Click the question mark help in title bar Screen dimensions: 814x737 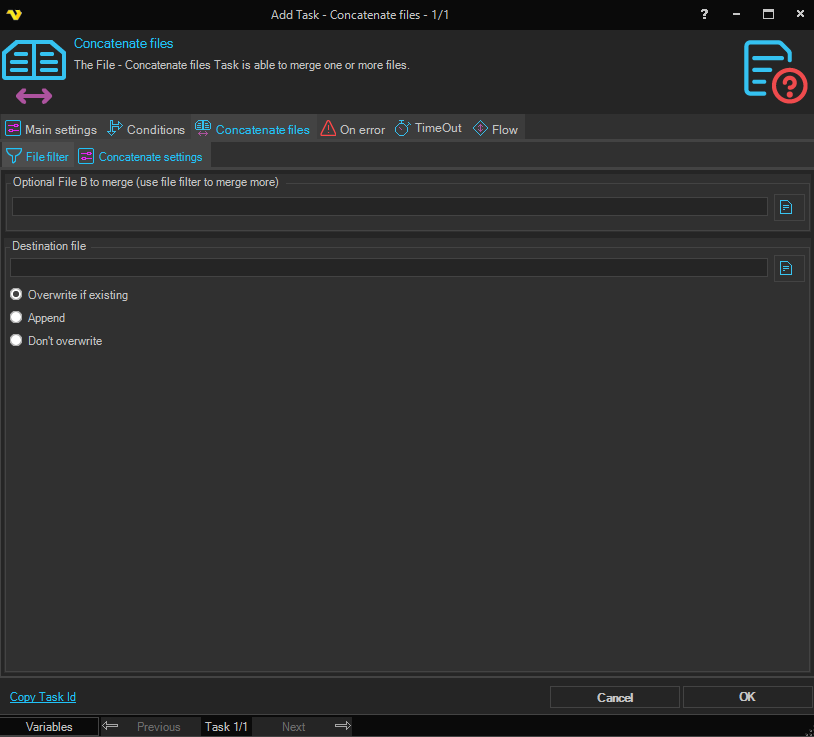coord(704,14)
